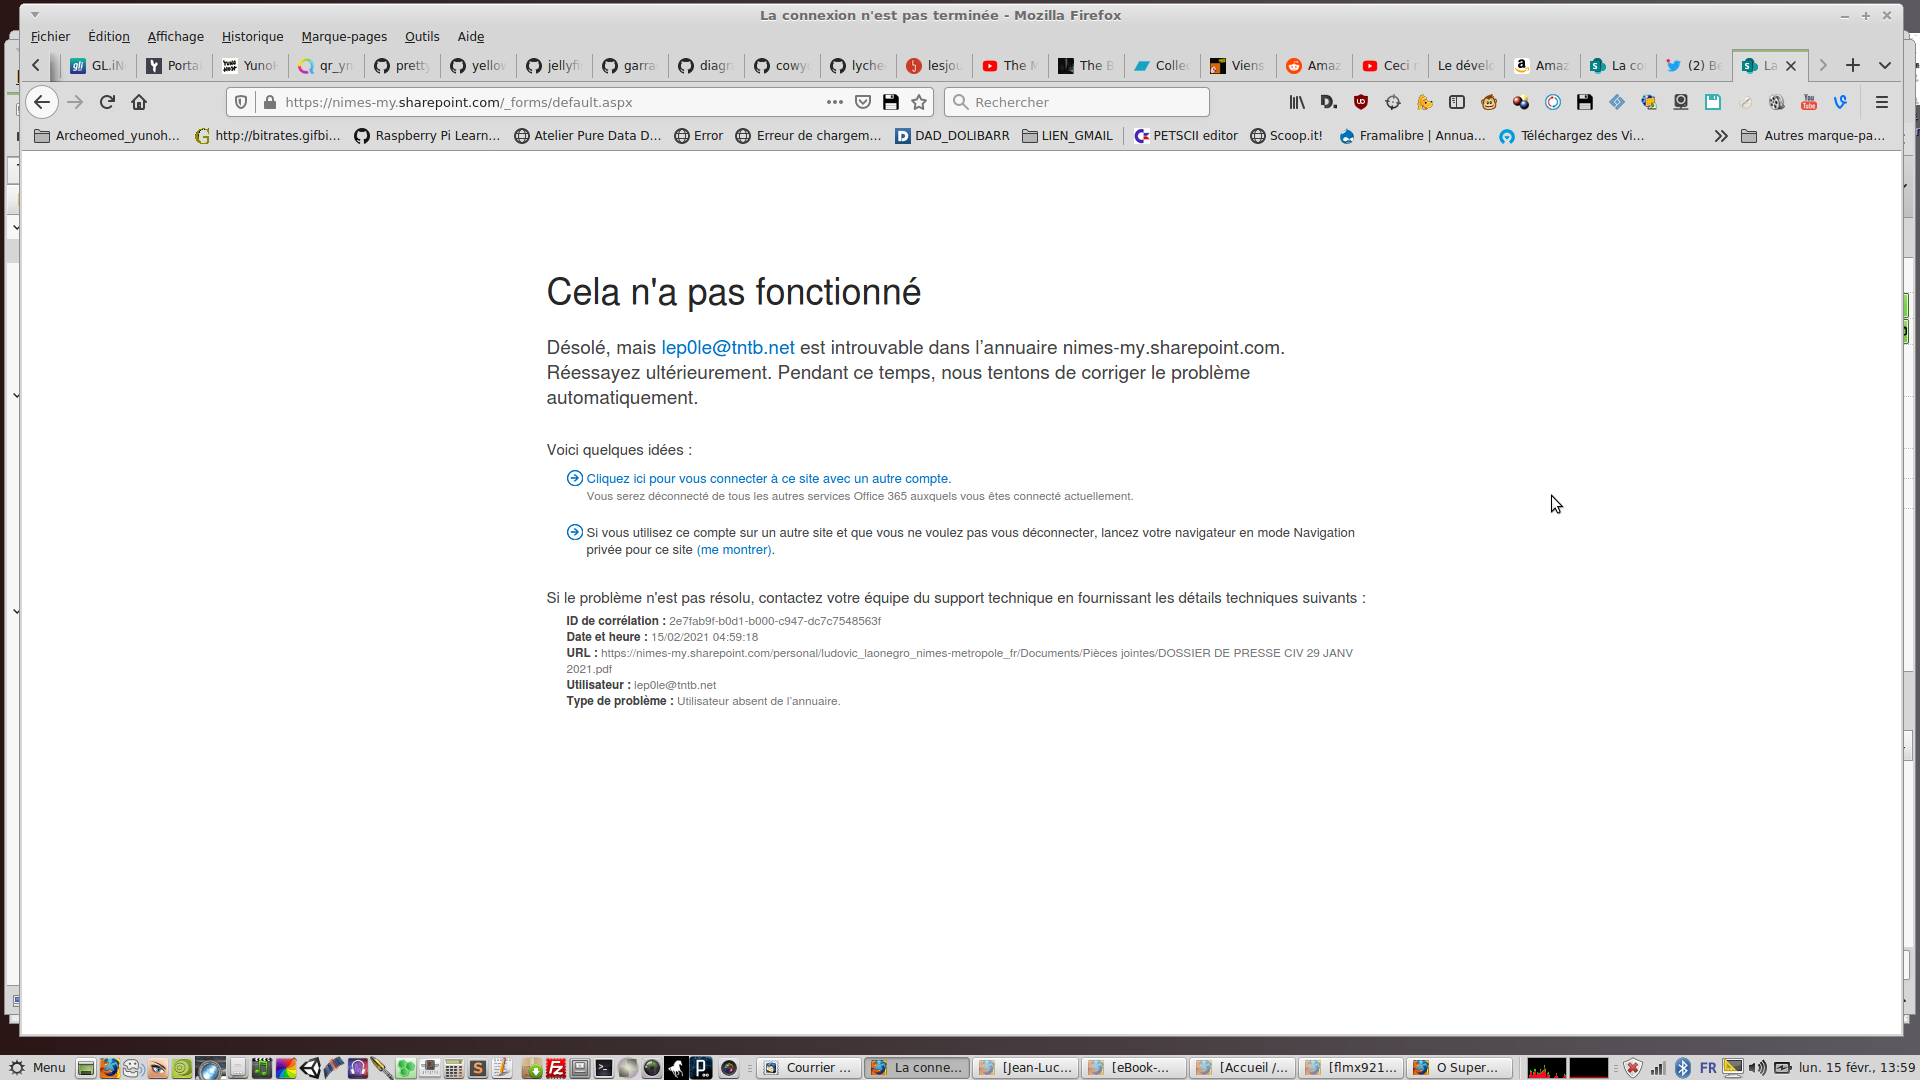Bookmark this page with star icon
Screen dimensions: 1920x1080
coord(919,102)
